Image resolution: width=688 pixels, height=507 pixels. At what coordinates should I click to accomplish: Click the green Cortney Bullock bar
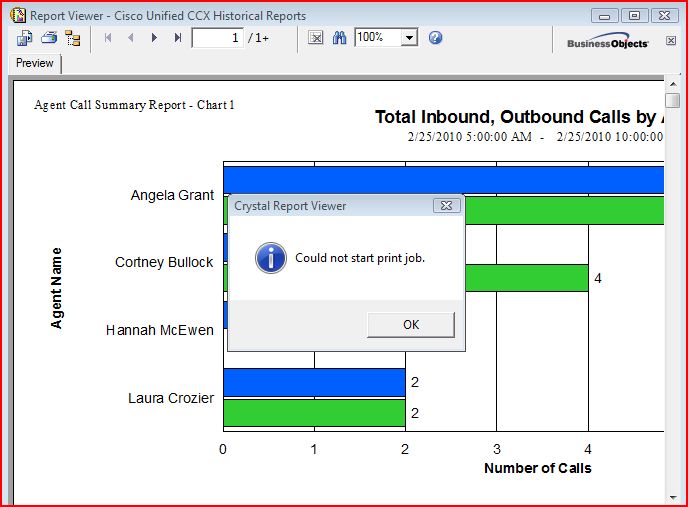527,278
